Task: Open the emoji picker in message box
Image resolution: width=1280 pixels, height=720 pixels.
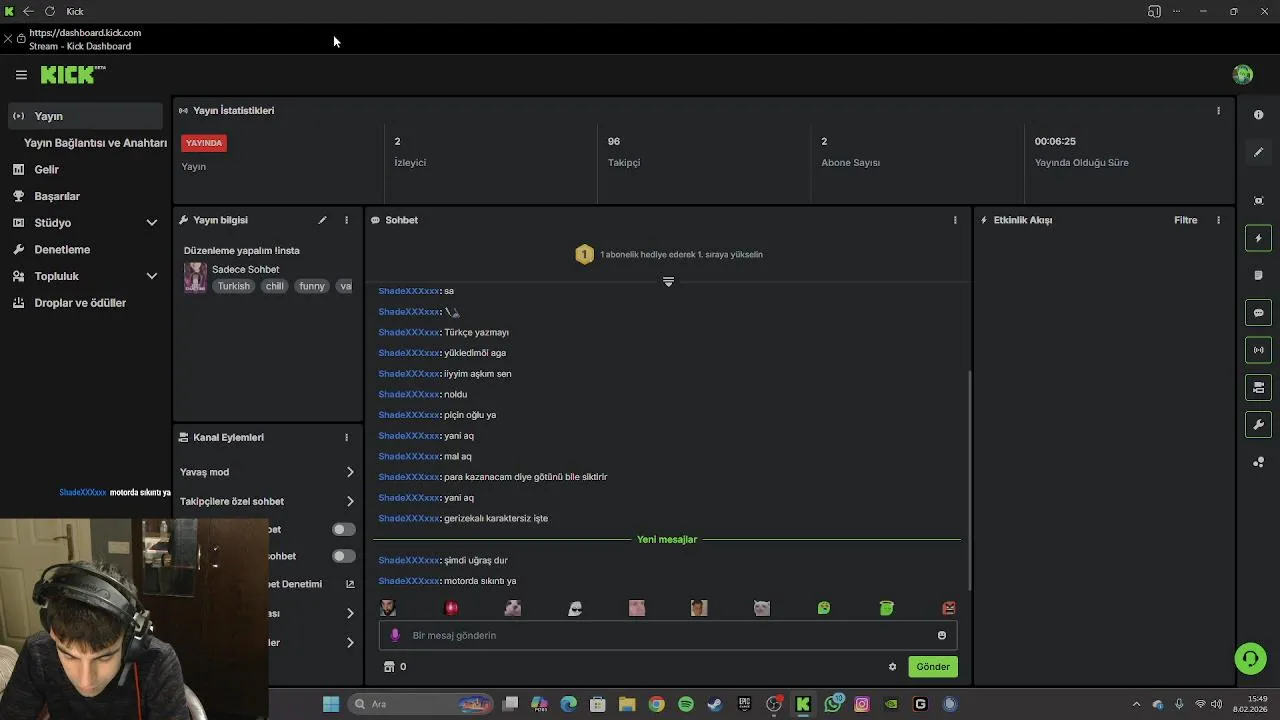Action: click(941, 635)
